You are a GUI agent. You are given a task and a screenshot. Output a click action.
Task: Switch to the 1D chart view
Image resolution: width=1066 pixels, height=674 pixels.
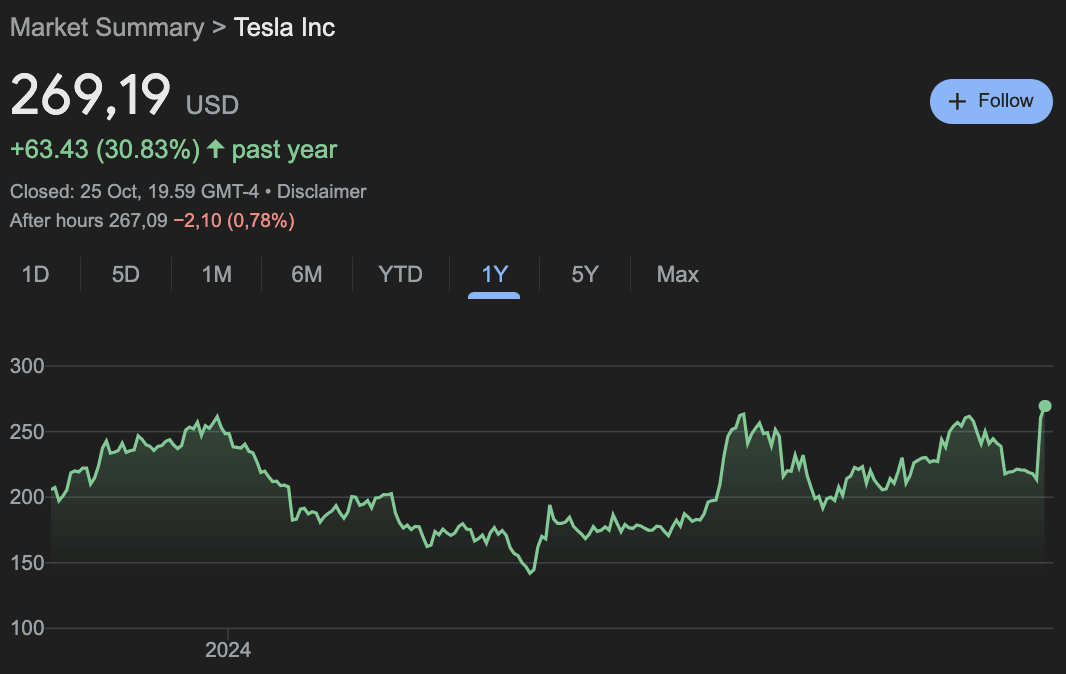[x=35, y=274]
